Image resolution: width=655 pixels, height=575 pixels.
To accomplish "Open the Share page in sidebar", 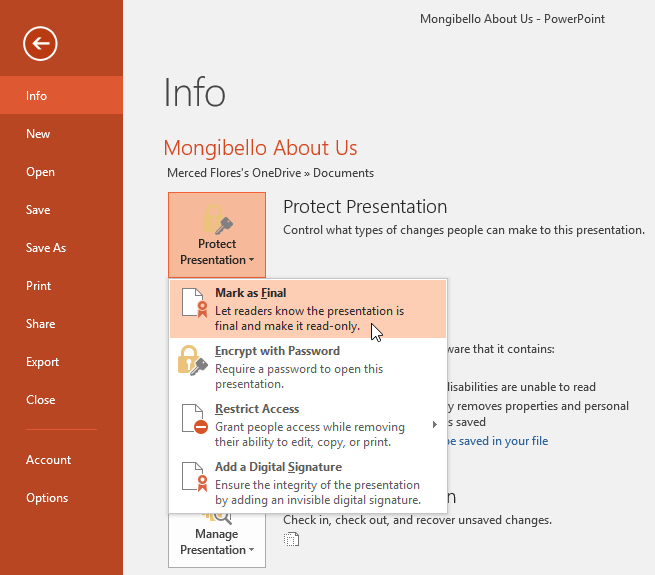I will coord(41,324).
